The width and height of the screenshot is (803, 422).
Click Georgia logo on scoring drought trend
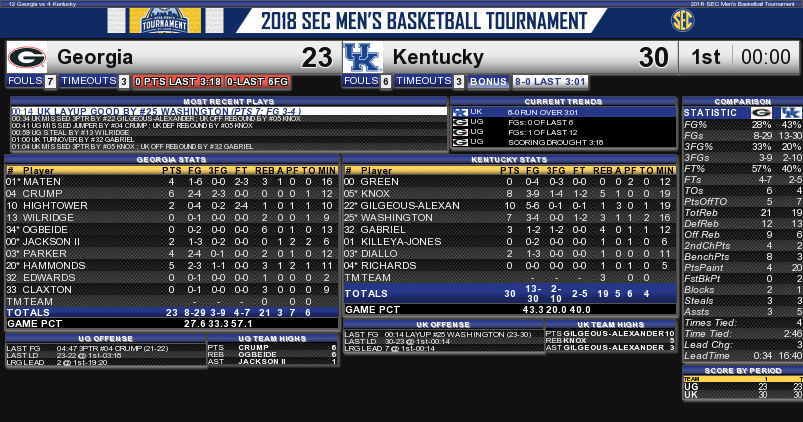click(460, 142)
